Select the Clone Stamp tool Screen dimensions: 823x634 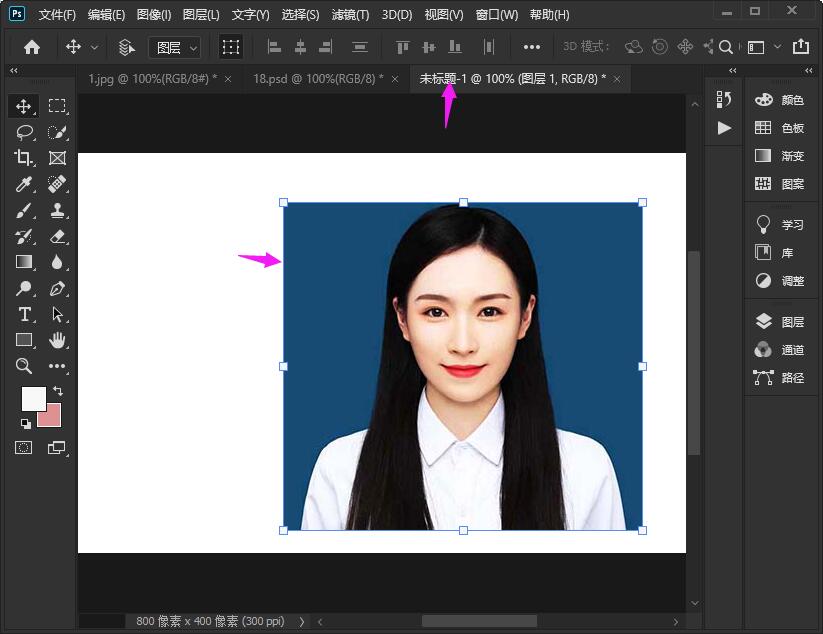[57, 210]
